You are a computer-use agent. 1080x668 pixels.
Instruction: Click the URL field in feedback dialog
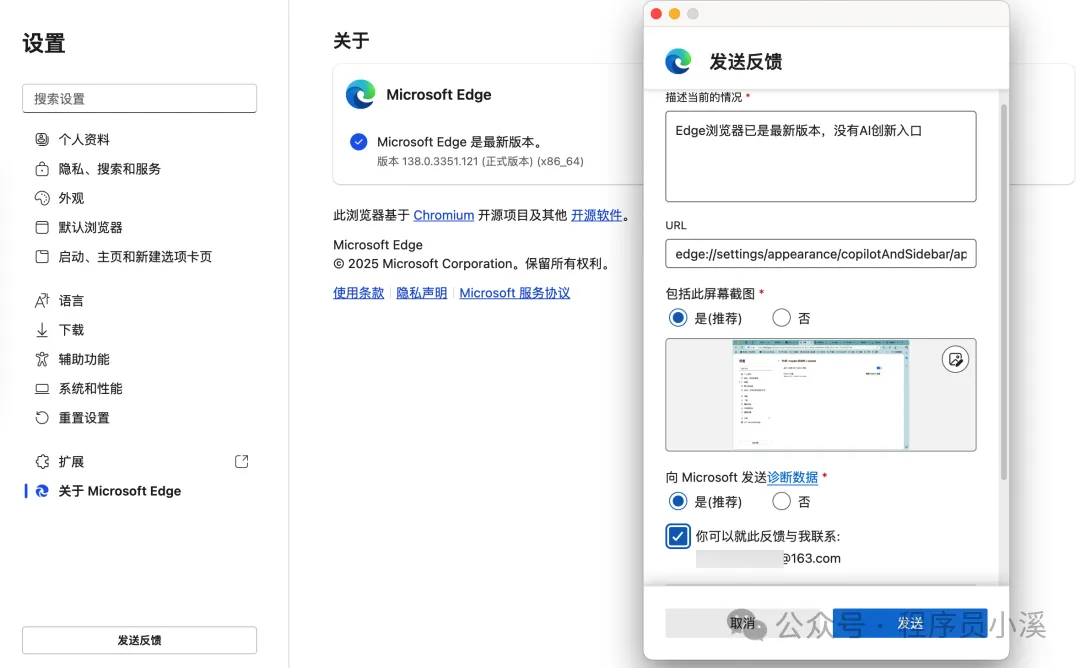click(x=820, y=253)
